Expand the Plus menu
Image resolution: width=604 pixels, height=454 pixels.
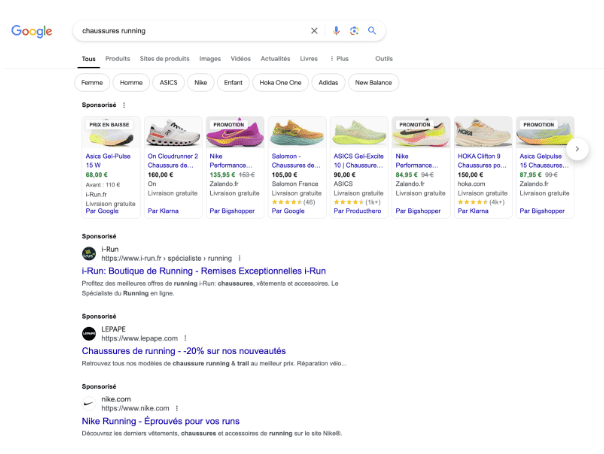[x=339, y=59]
